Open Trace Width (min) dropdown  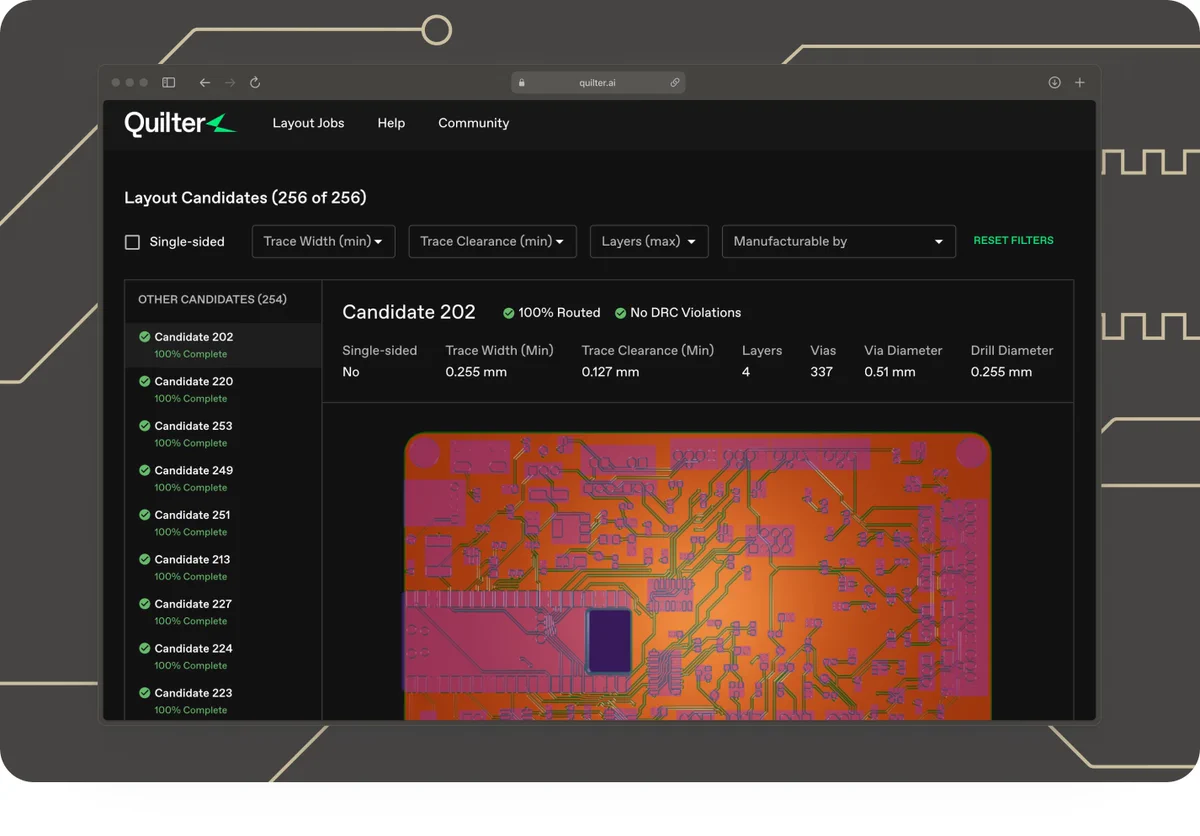point(323,242)
